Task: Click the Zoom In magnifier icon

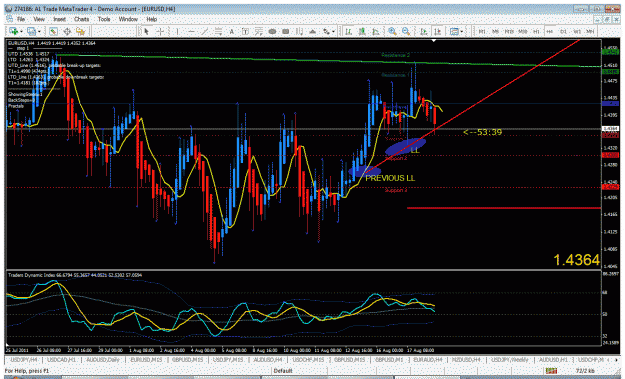Action: (x=392, y=31)
